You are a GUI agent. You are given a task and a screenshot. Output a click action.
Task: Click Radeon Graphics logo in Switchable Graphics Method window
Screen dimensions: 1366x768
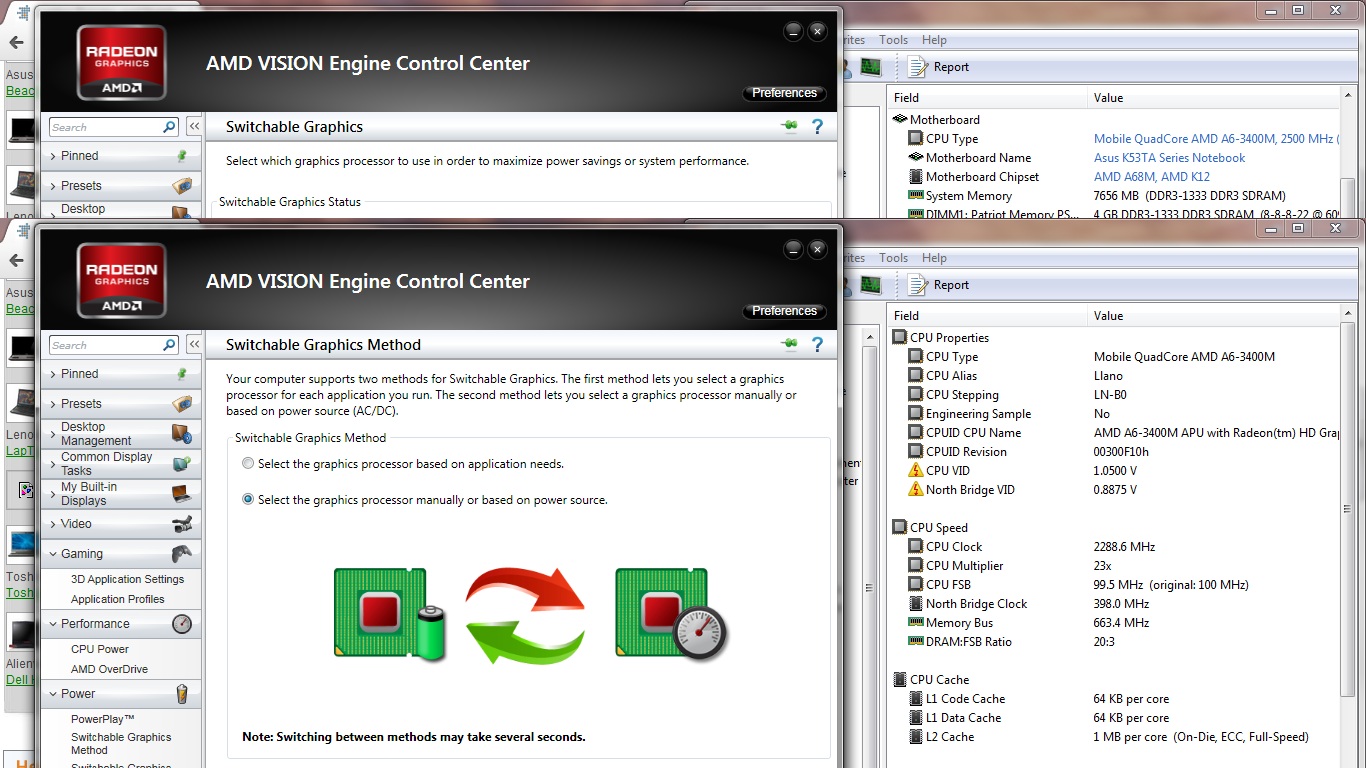pyautogui.click(x=122, y=281)
